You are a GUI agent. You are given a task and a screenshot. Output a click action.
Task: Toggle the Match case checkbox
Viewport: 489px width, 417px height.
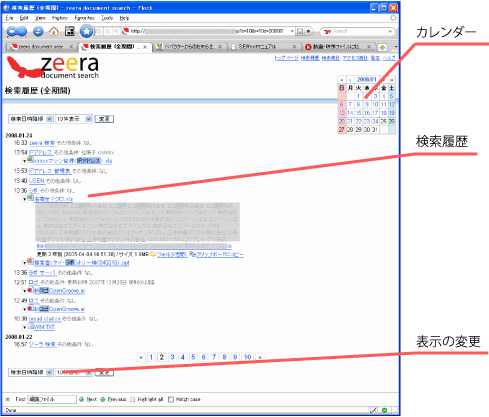coord(171,399)
